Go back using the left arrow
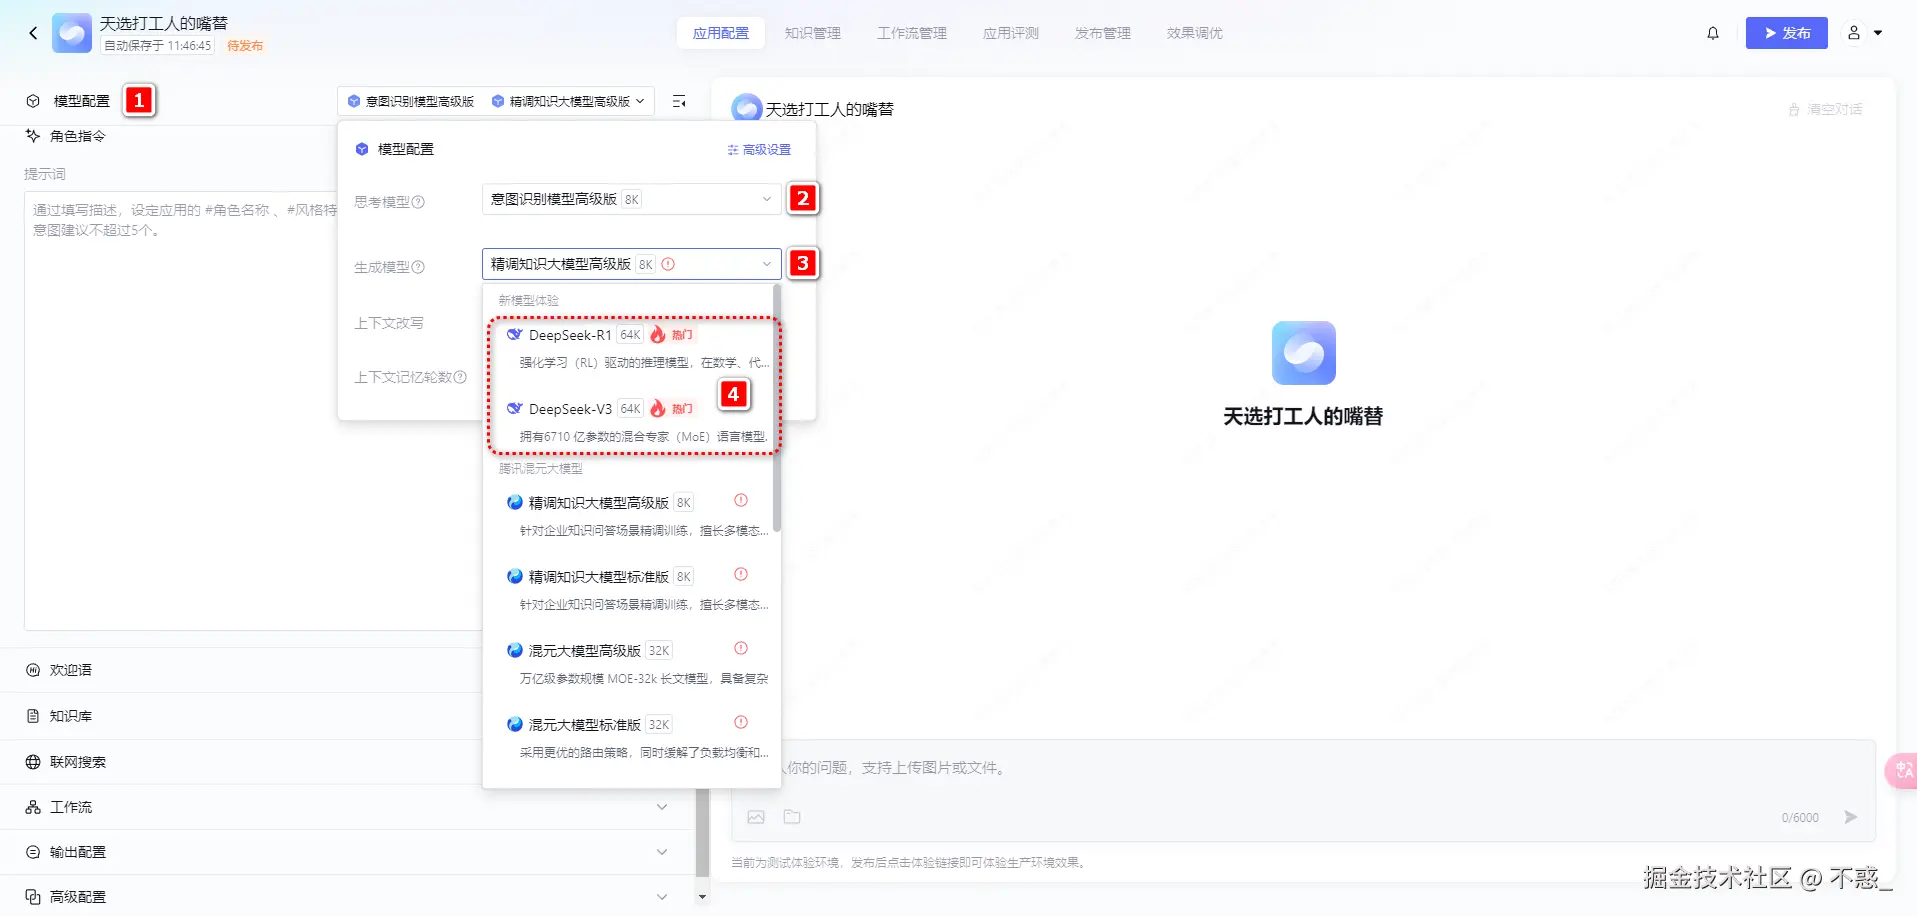Screen dimensions: 1917x916 coord(33,33)
